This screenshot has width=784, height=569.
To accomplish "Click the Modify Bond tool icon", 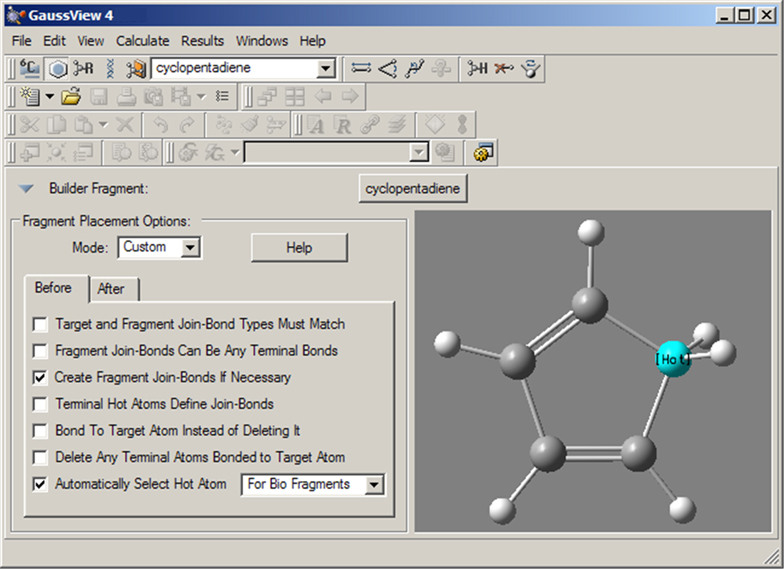I will click(x=361, y=69).
